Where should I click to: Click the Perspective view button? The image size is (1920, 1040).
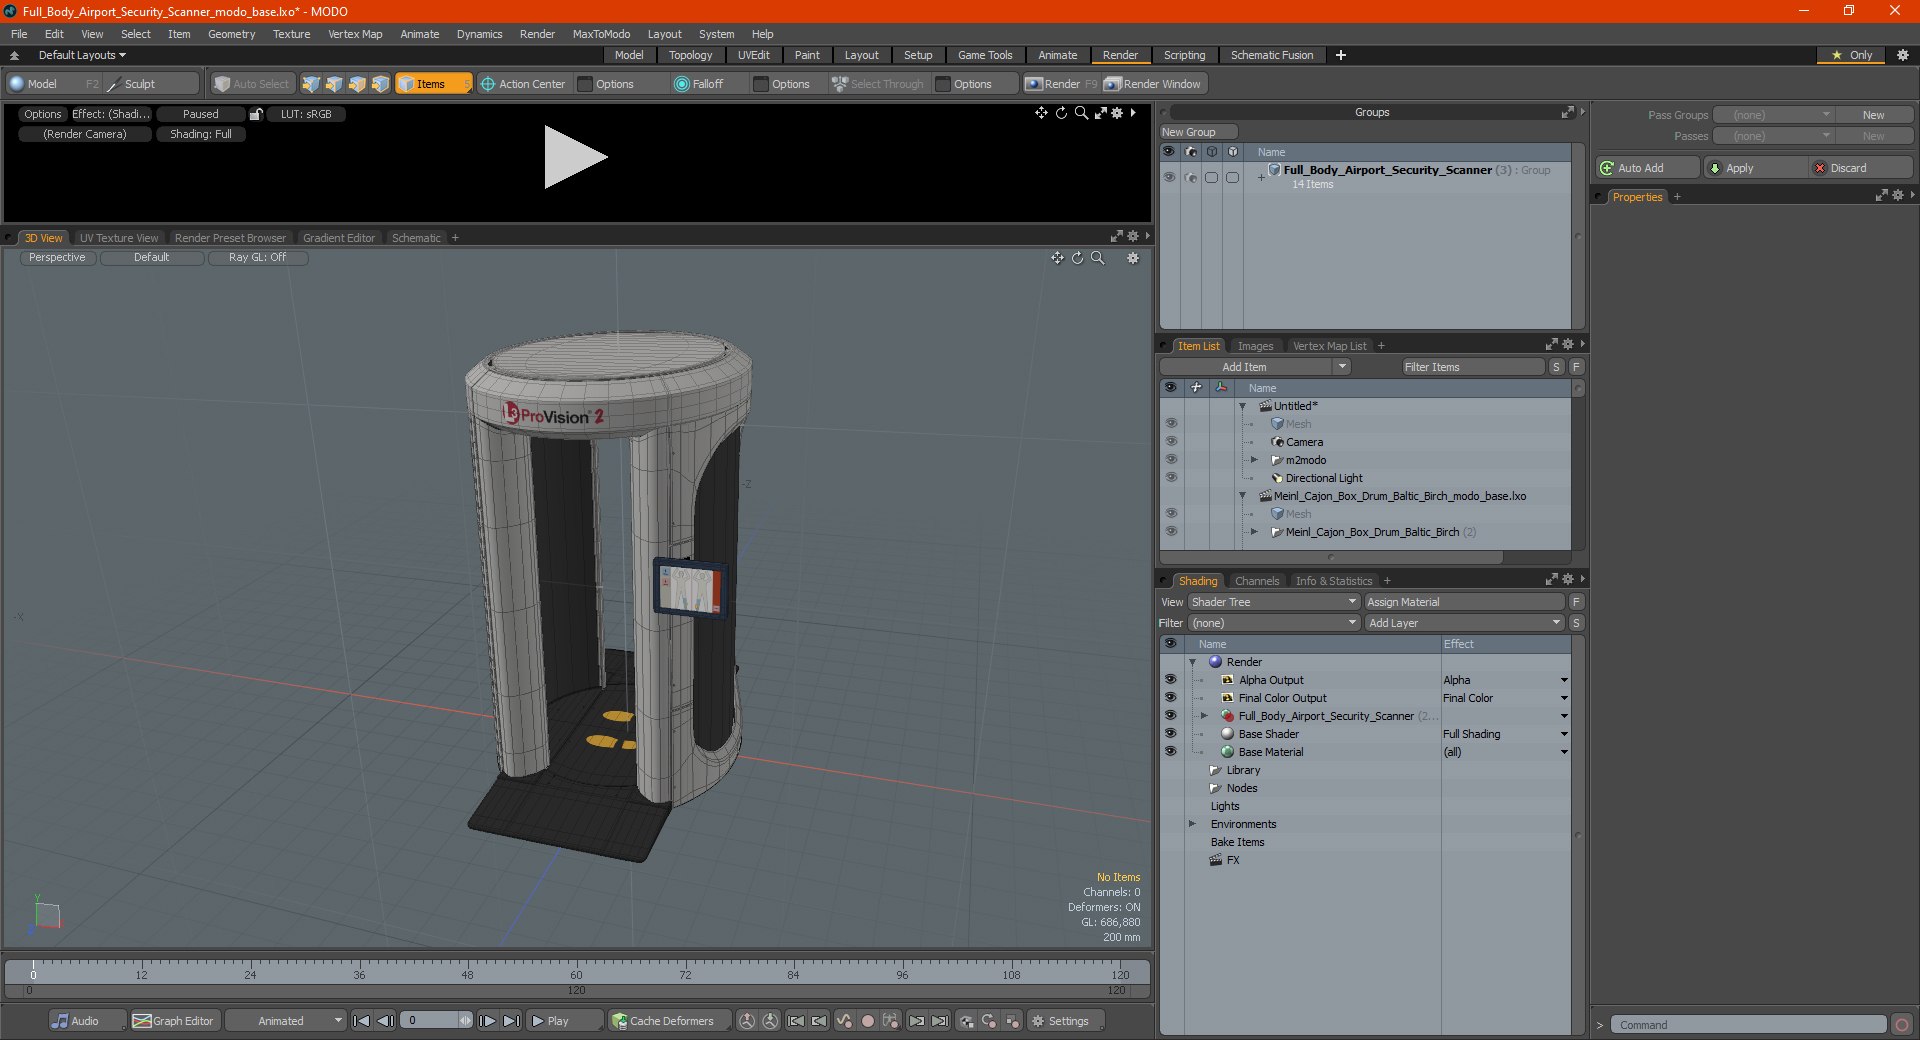click(57, 258)
